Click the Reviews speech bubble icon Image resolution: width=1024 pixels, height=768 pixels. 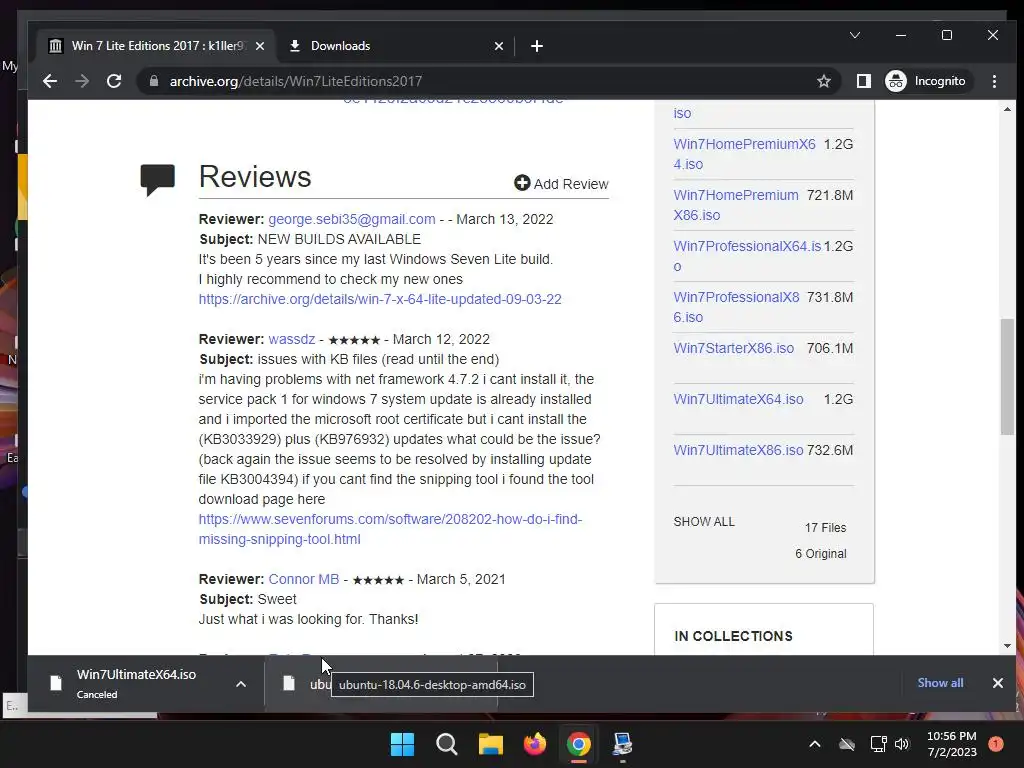click(x=157, y=180)
